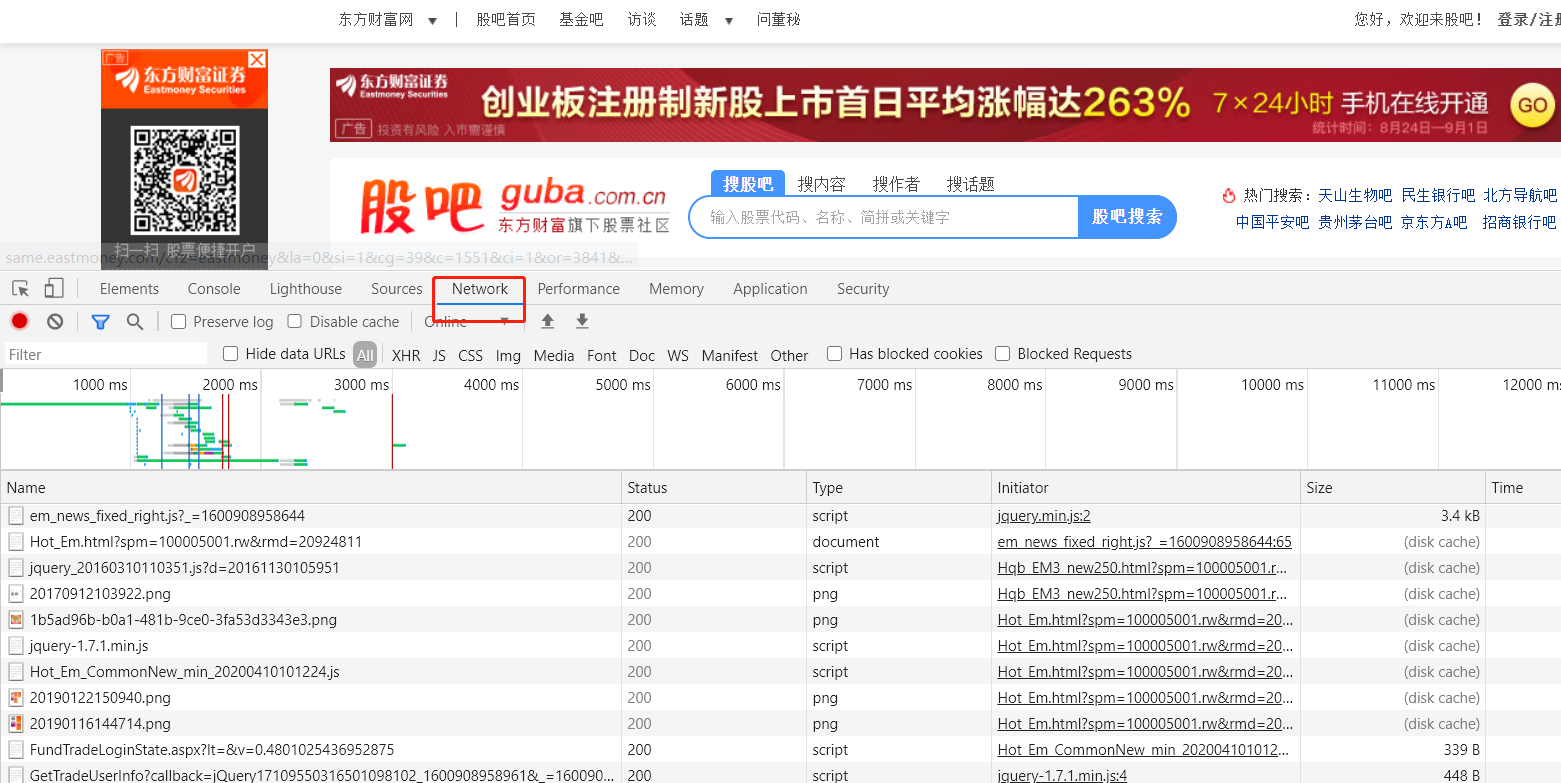Open the Performance tab
This screenshot has height=783, width=1561.
pyautogui.click(x=578, y=289)
